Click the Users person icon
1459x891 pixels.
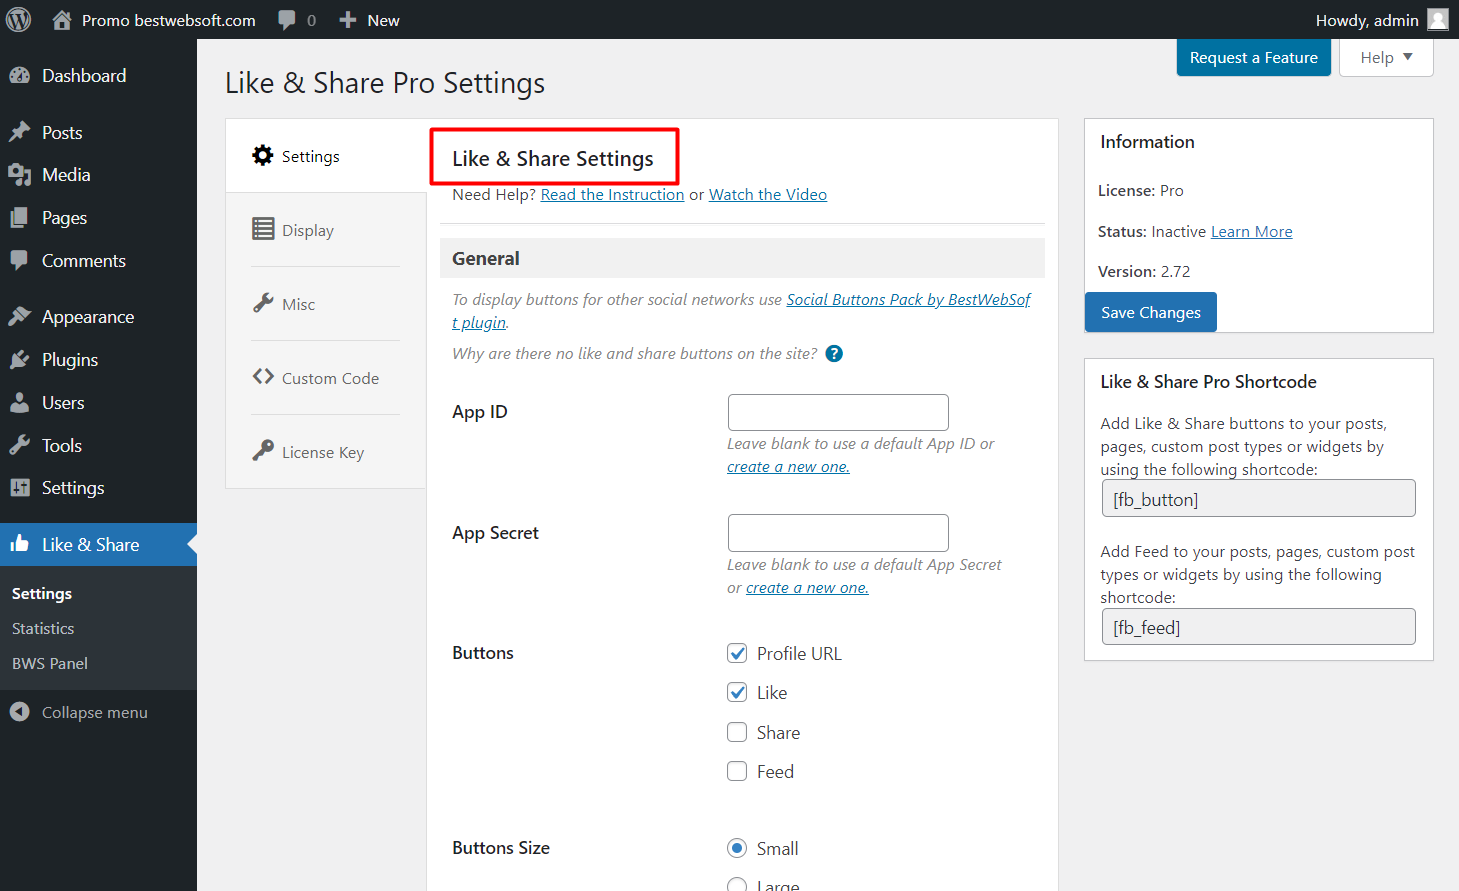(19, 402)
